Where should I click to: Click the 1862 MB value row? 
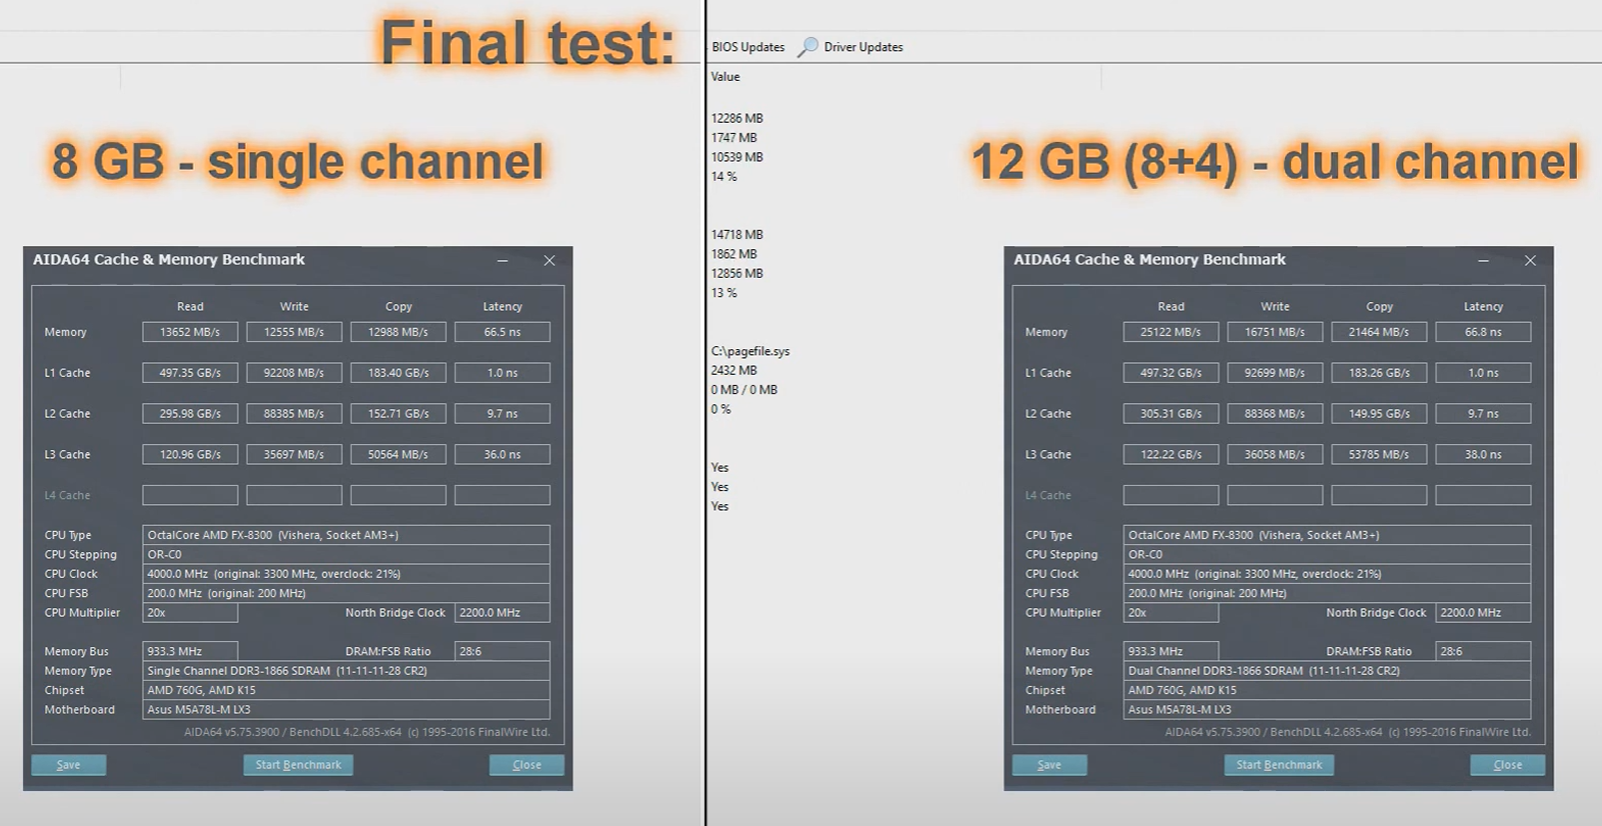734,254
